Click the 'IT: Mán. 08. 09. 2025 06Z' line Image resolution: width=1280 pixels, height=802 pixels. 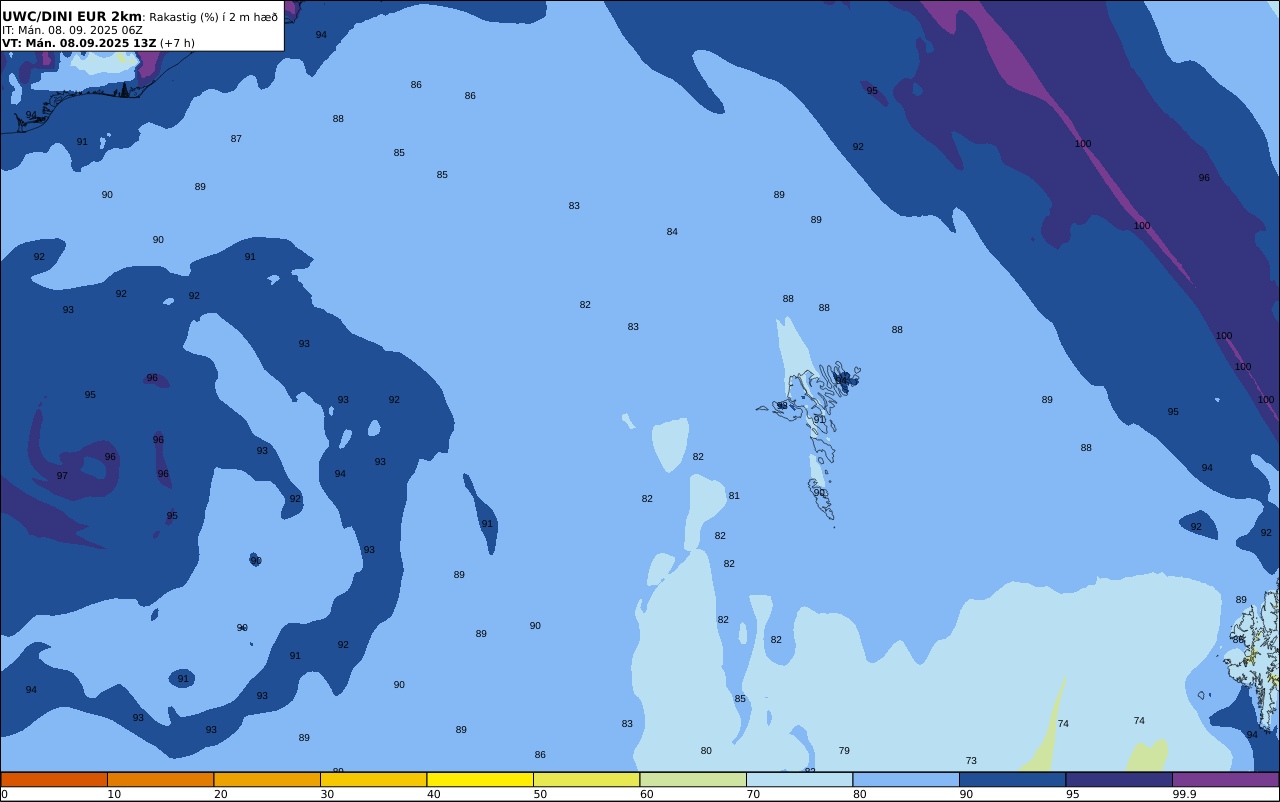pos(72,30)
